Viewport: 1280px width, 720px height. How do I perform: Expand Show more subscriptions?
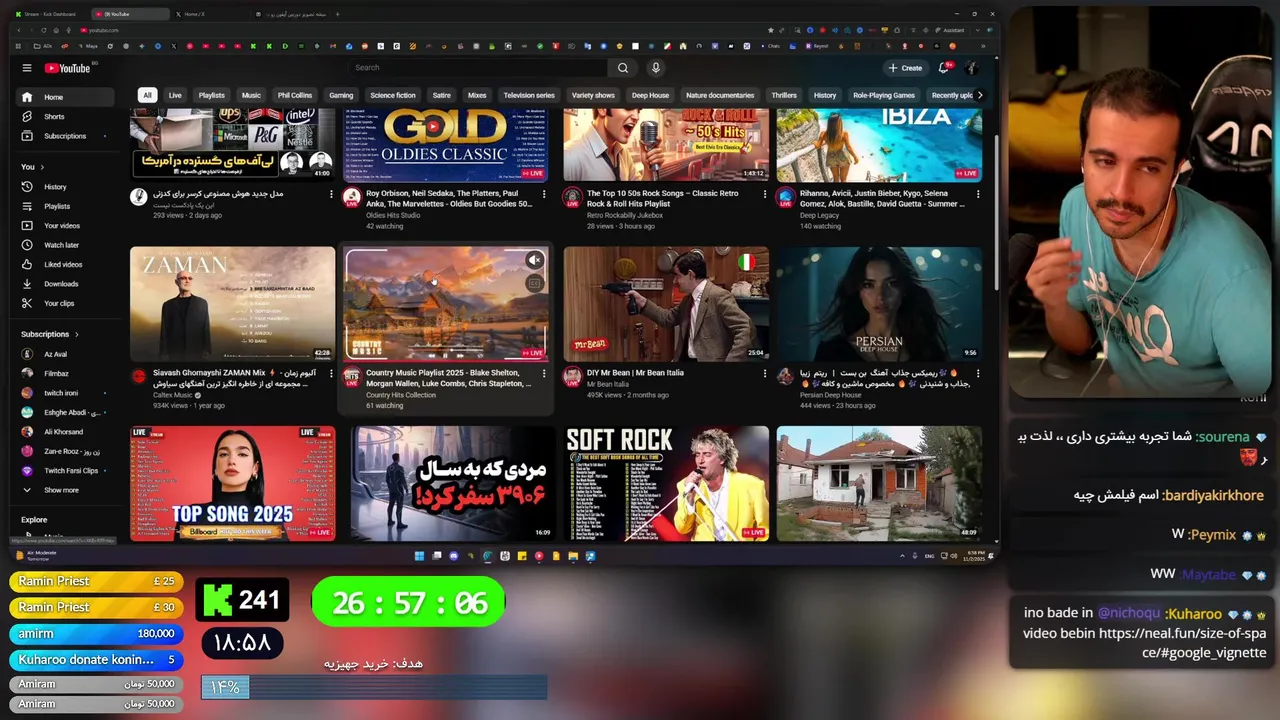67,490
